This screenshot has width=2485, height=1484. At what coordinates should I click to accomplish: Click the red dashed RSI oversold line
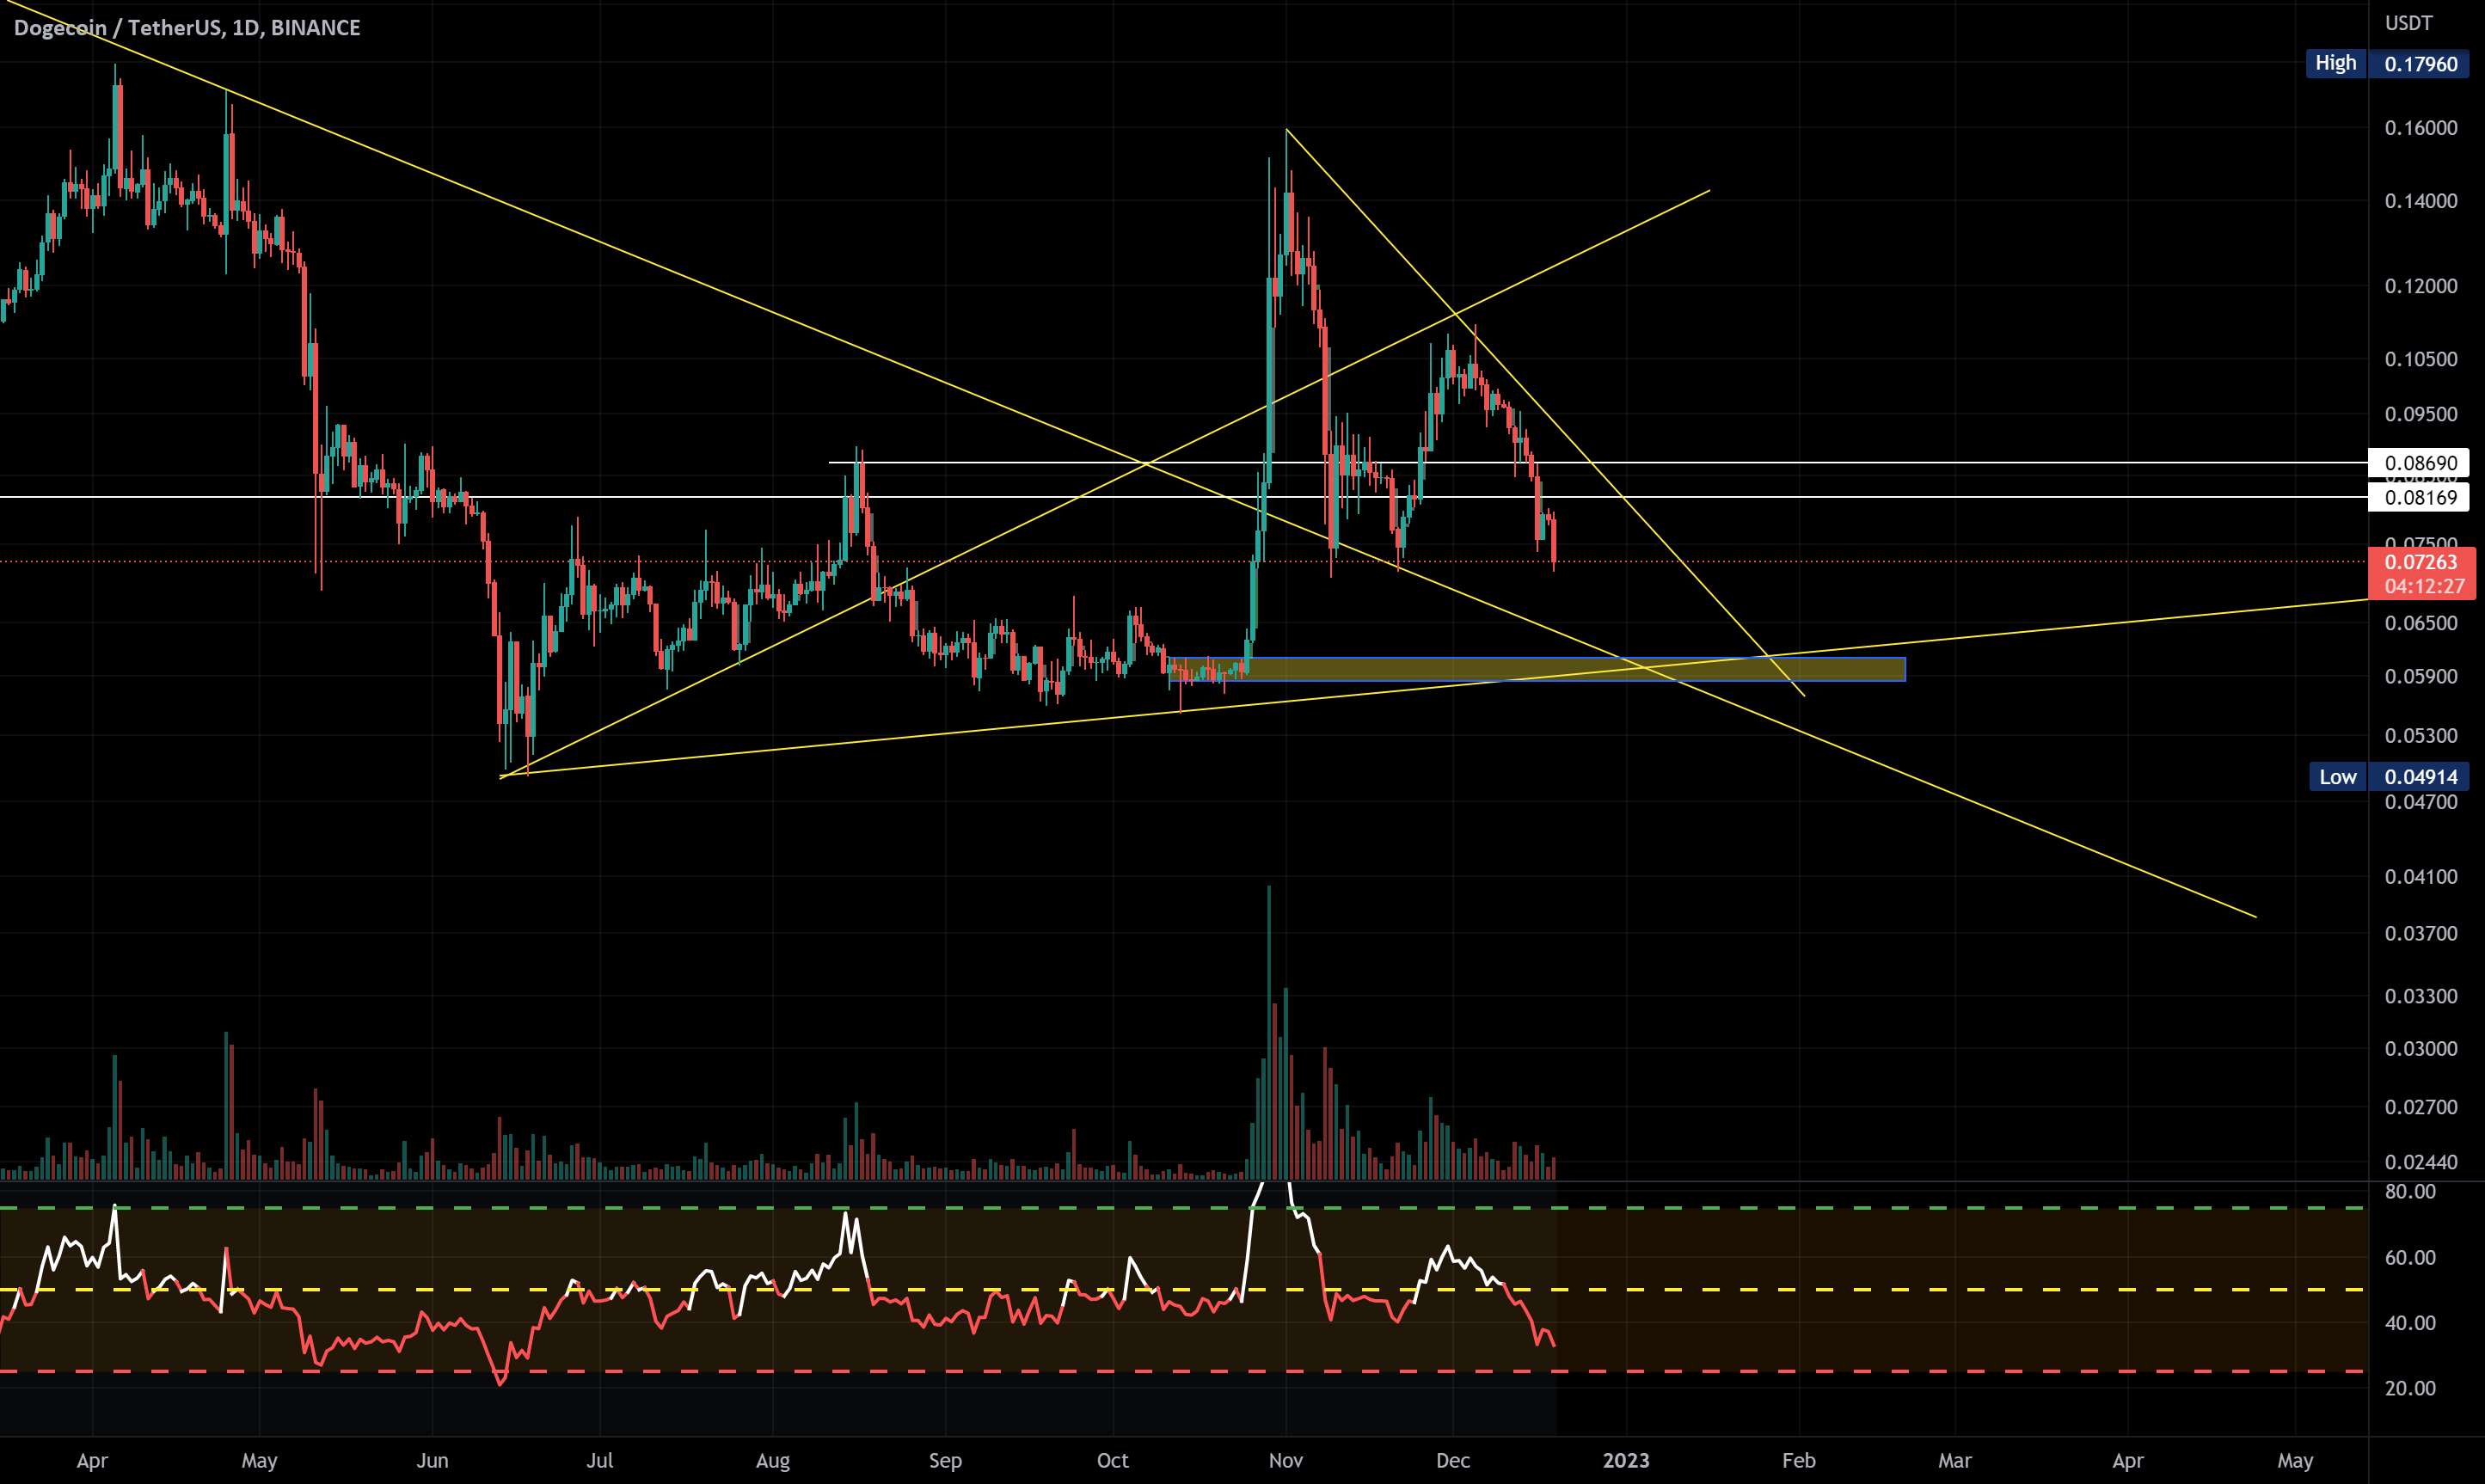pyautogui.click(x=1184, y=1371)
